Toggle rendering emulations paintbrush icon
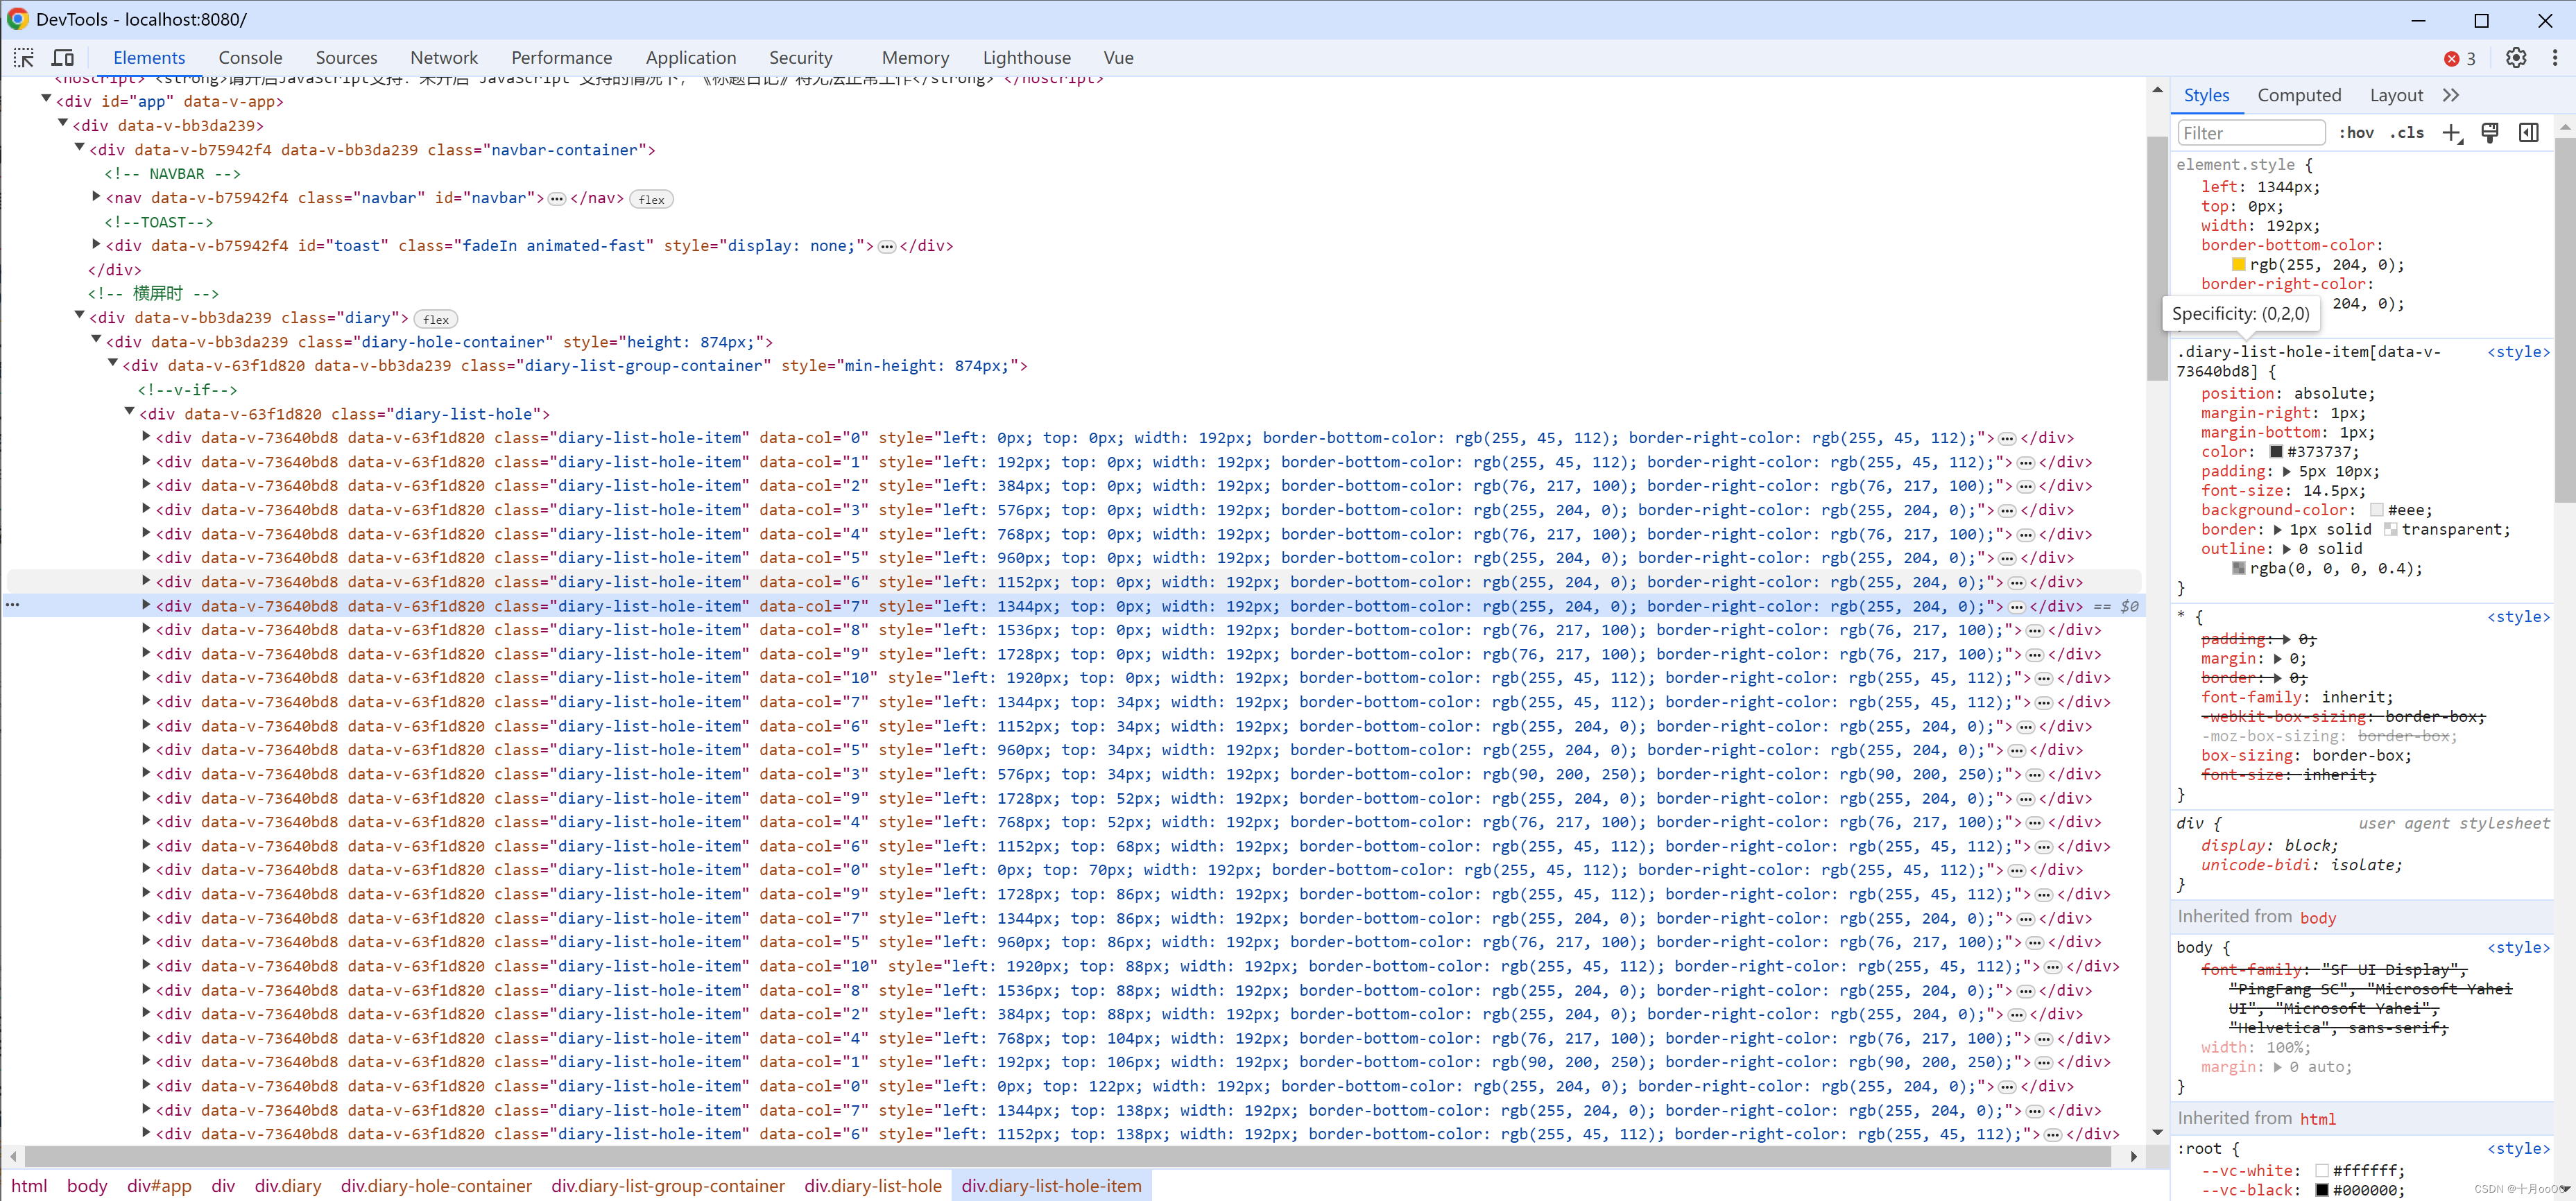 point(2490,133)
